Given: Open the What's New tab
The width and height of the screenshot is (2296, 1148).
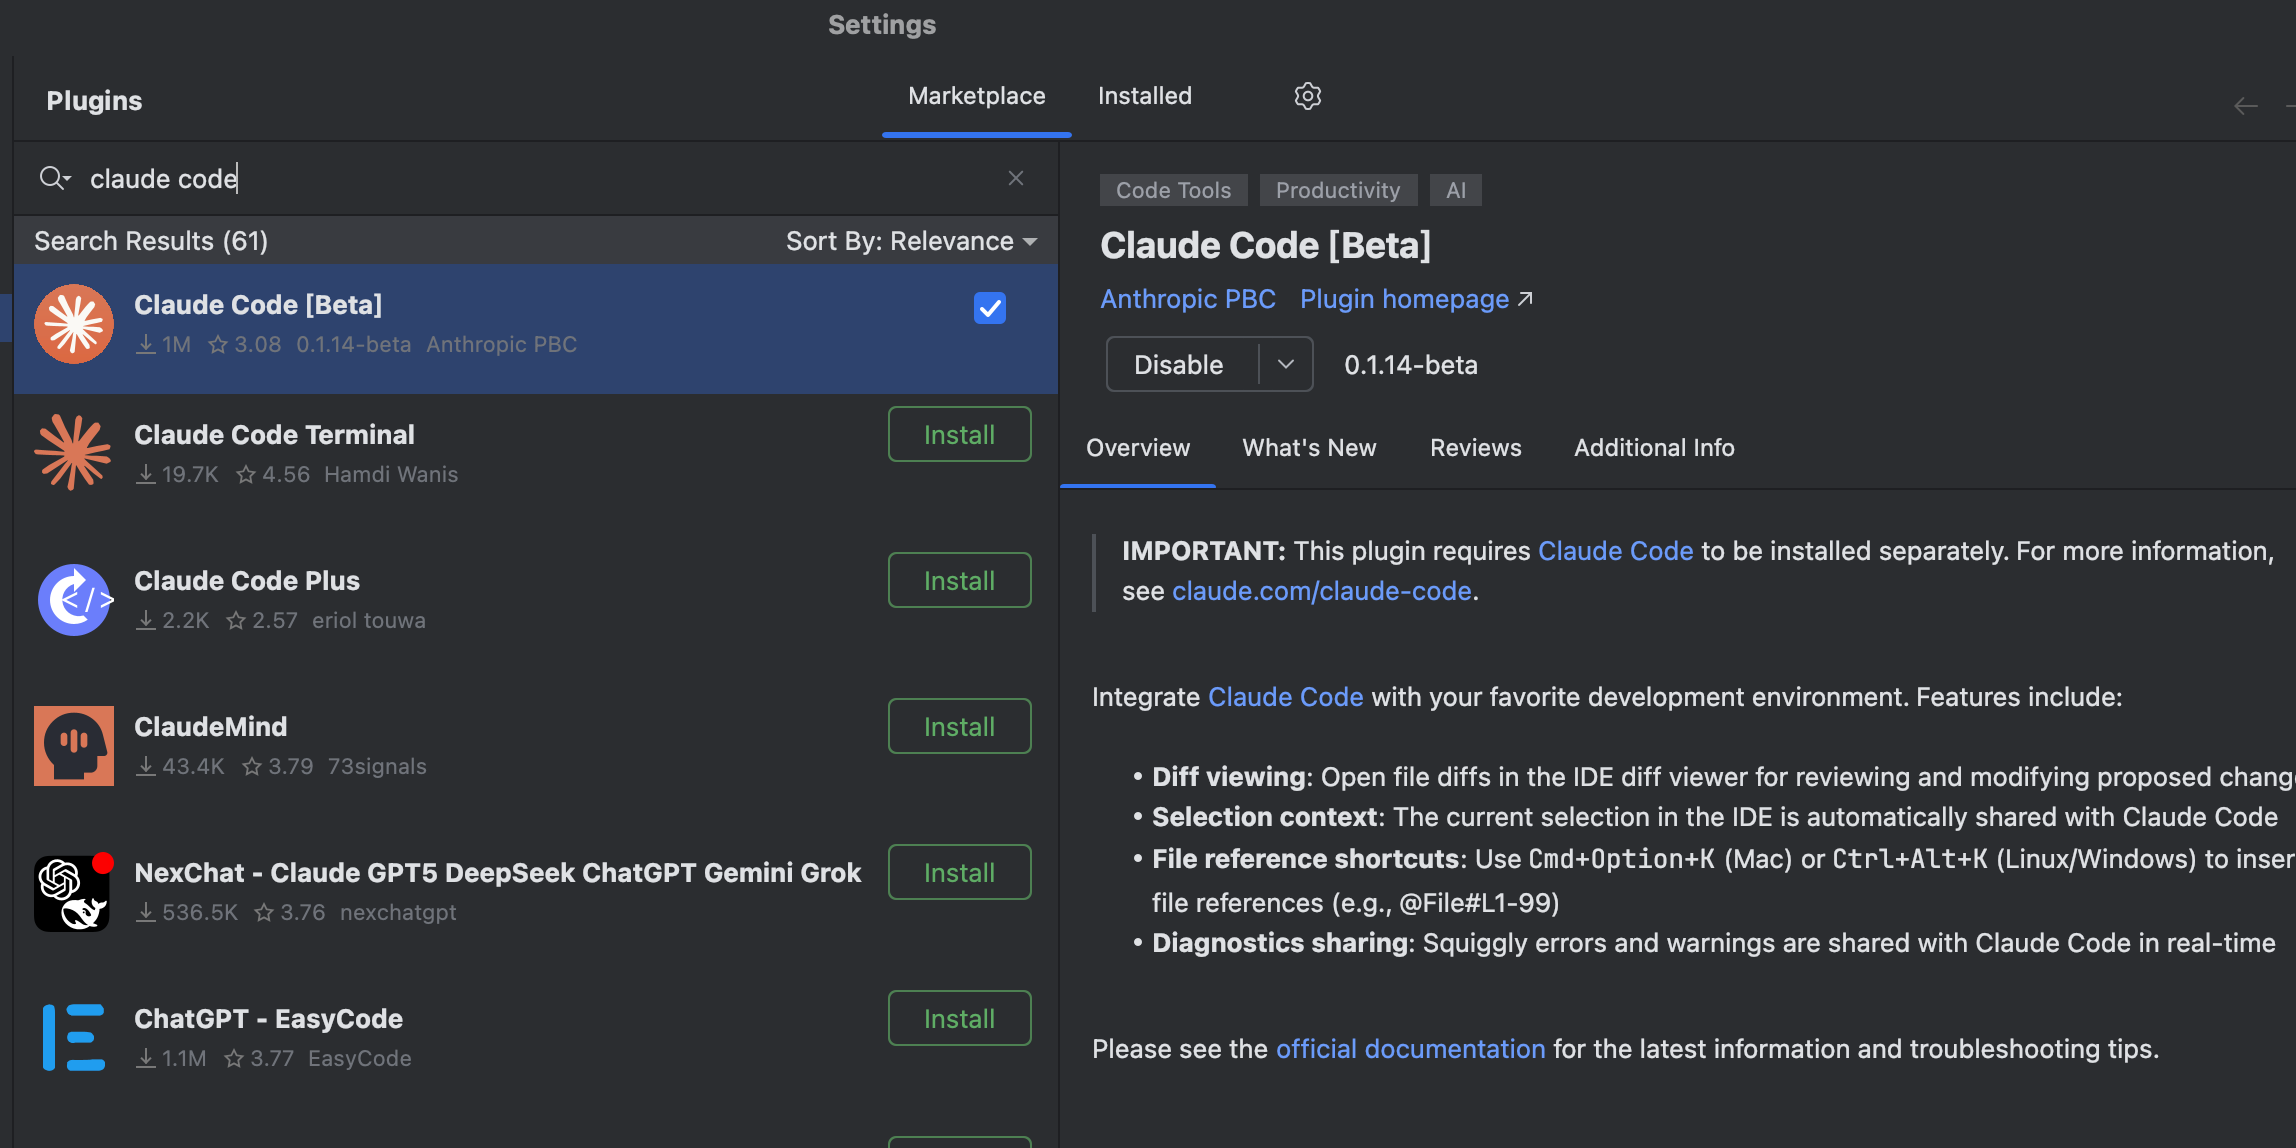Looking at the screenshot, I should 1309,448.
